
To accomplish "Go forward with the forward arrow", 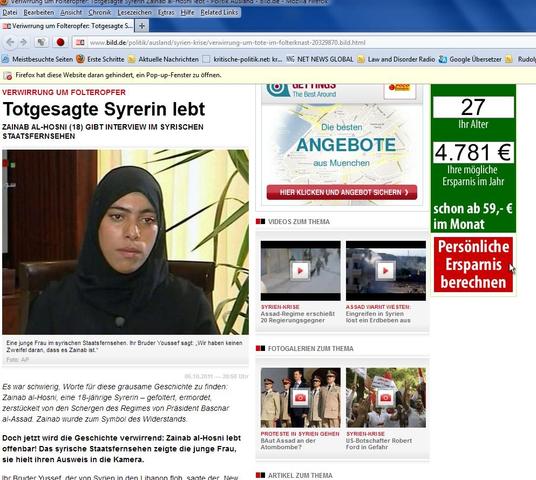I will 23,42.
